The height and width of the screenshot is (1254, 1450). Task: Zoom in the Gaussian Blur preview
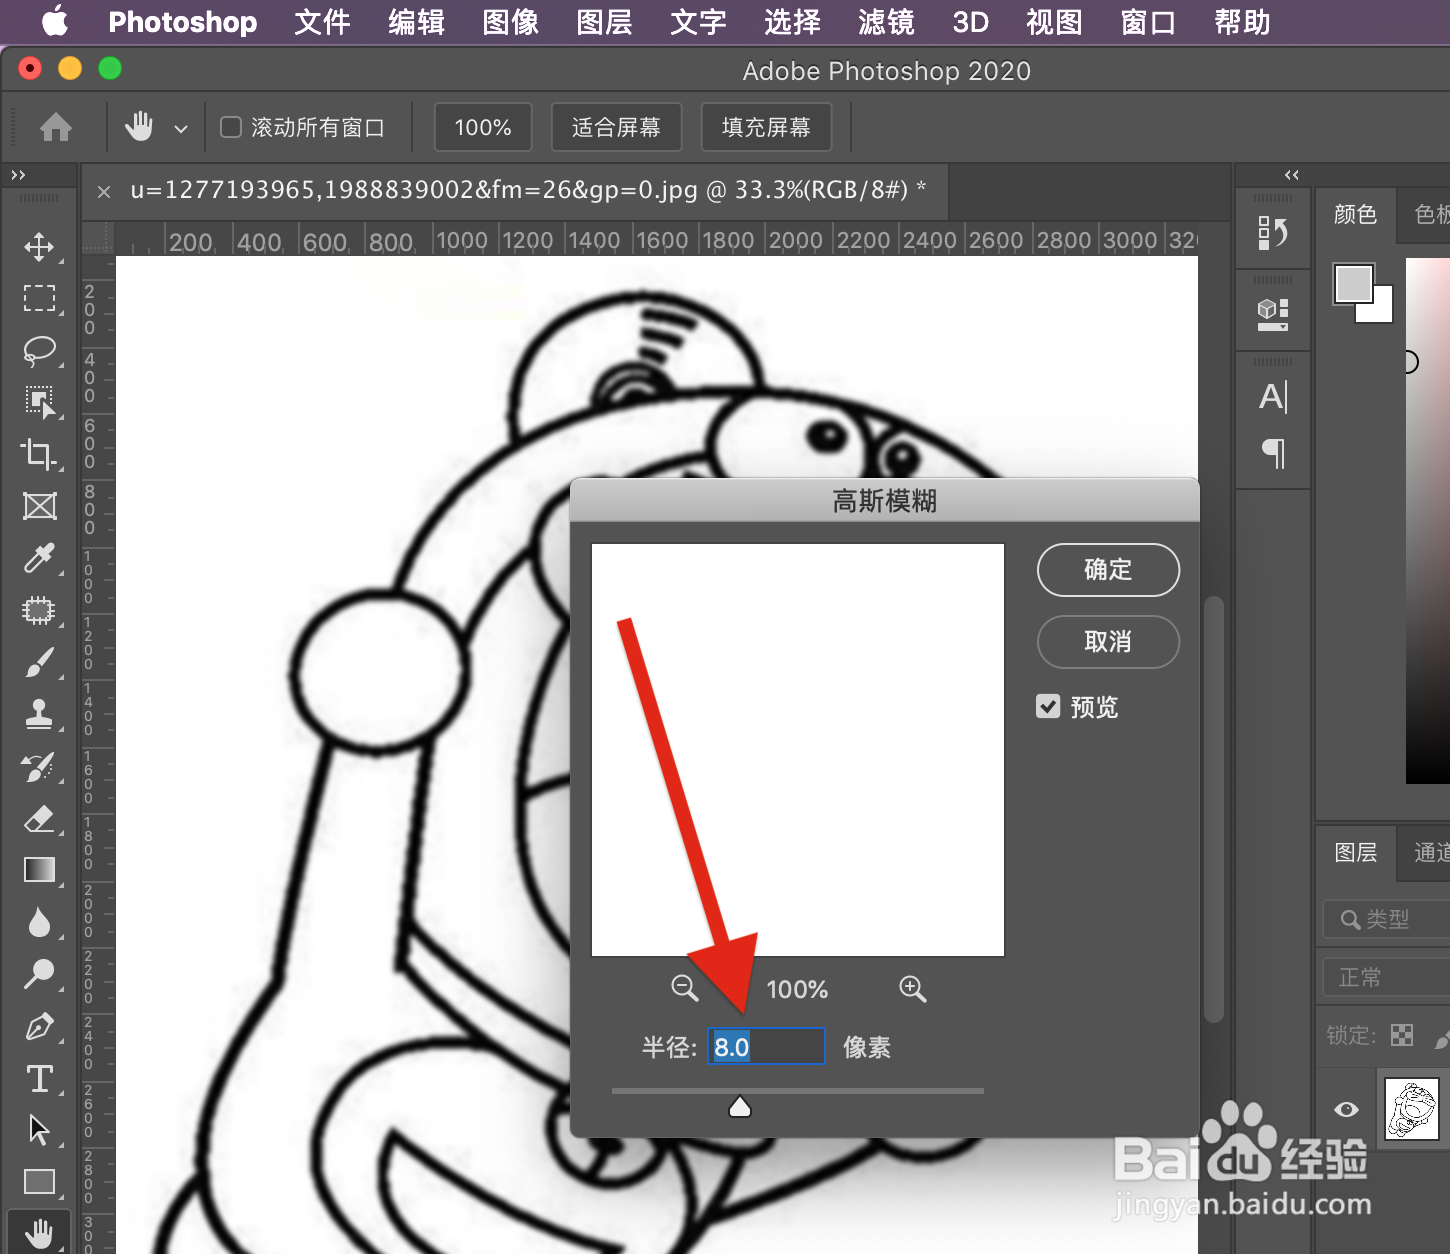point(912,988)
